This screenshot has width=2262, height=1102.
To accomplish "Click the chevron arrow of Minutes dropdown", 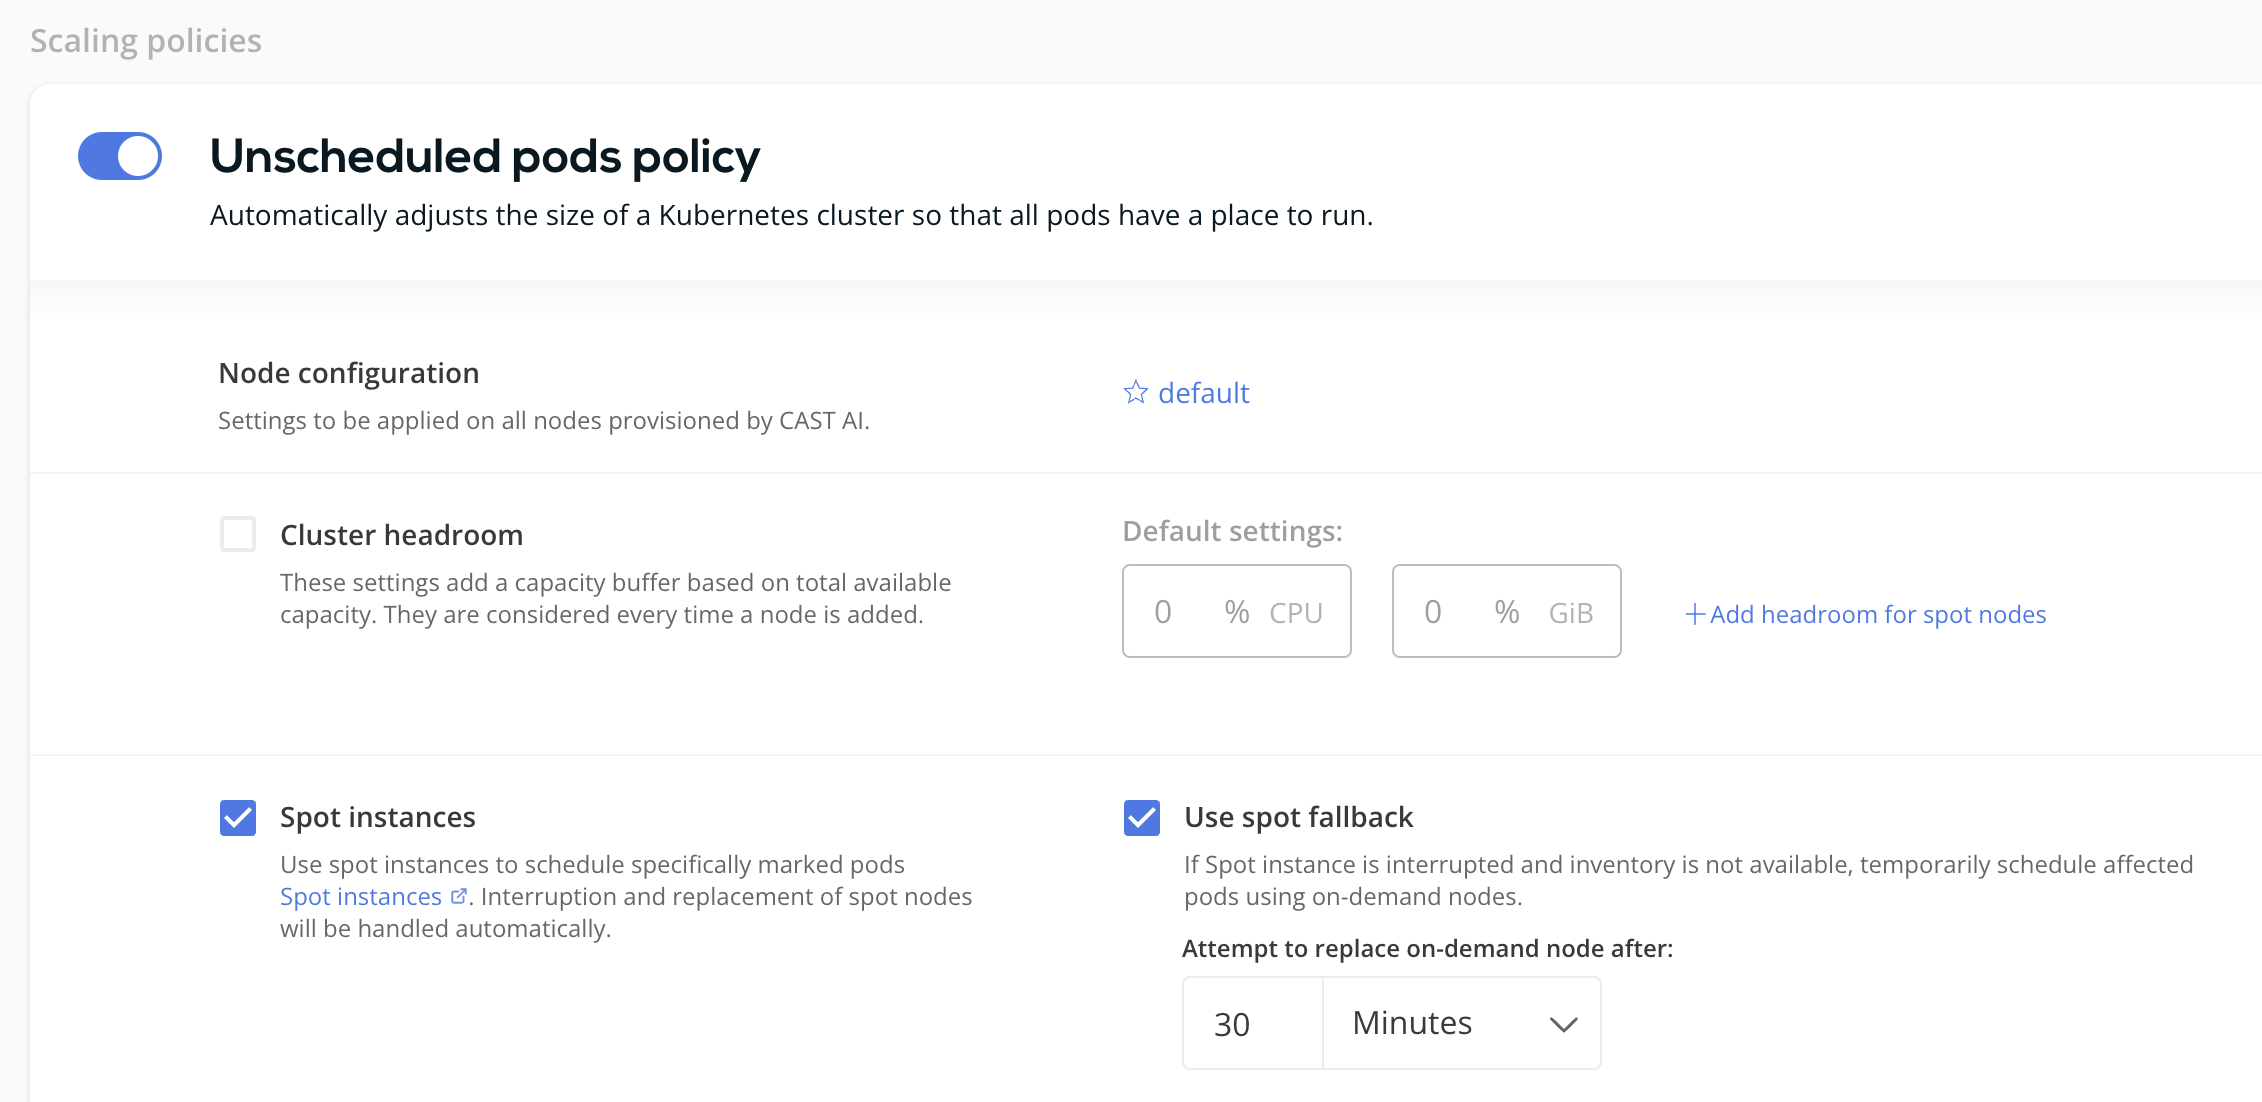I will [1563, 1024].
